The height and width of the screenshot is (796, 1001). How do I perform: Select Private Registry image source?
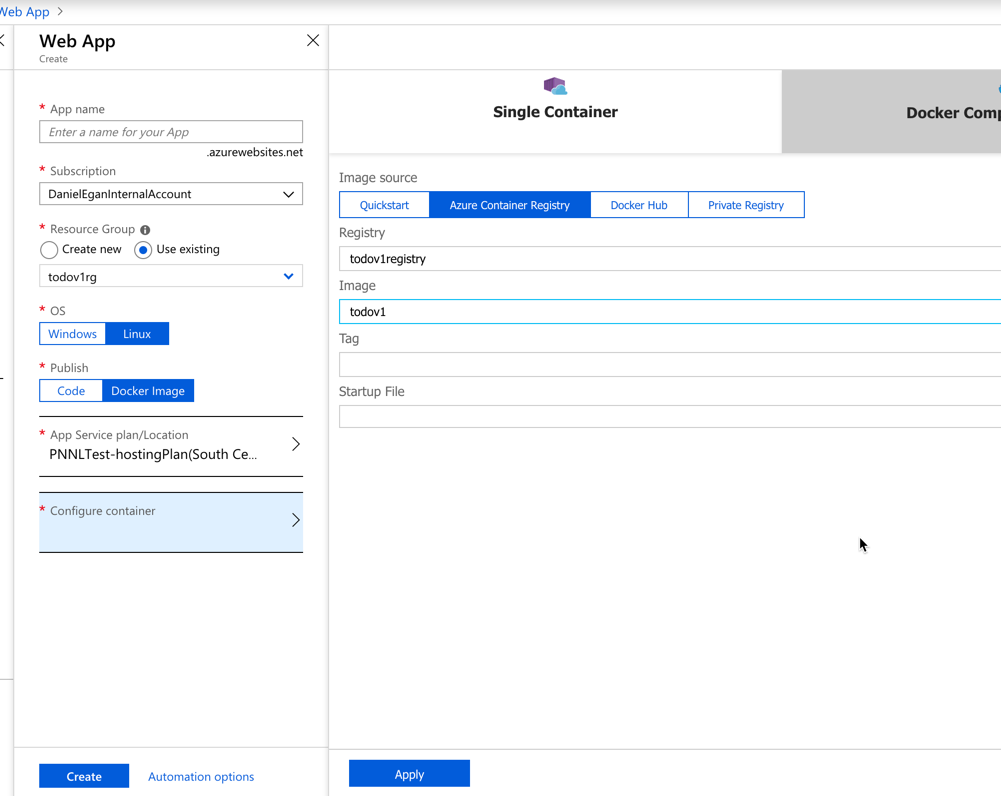[746, 205]
